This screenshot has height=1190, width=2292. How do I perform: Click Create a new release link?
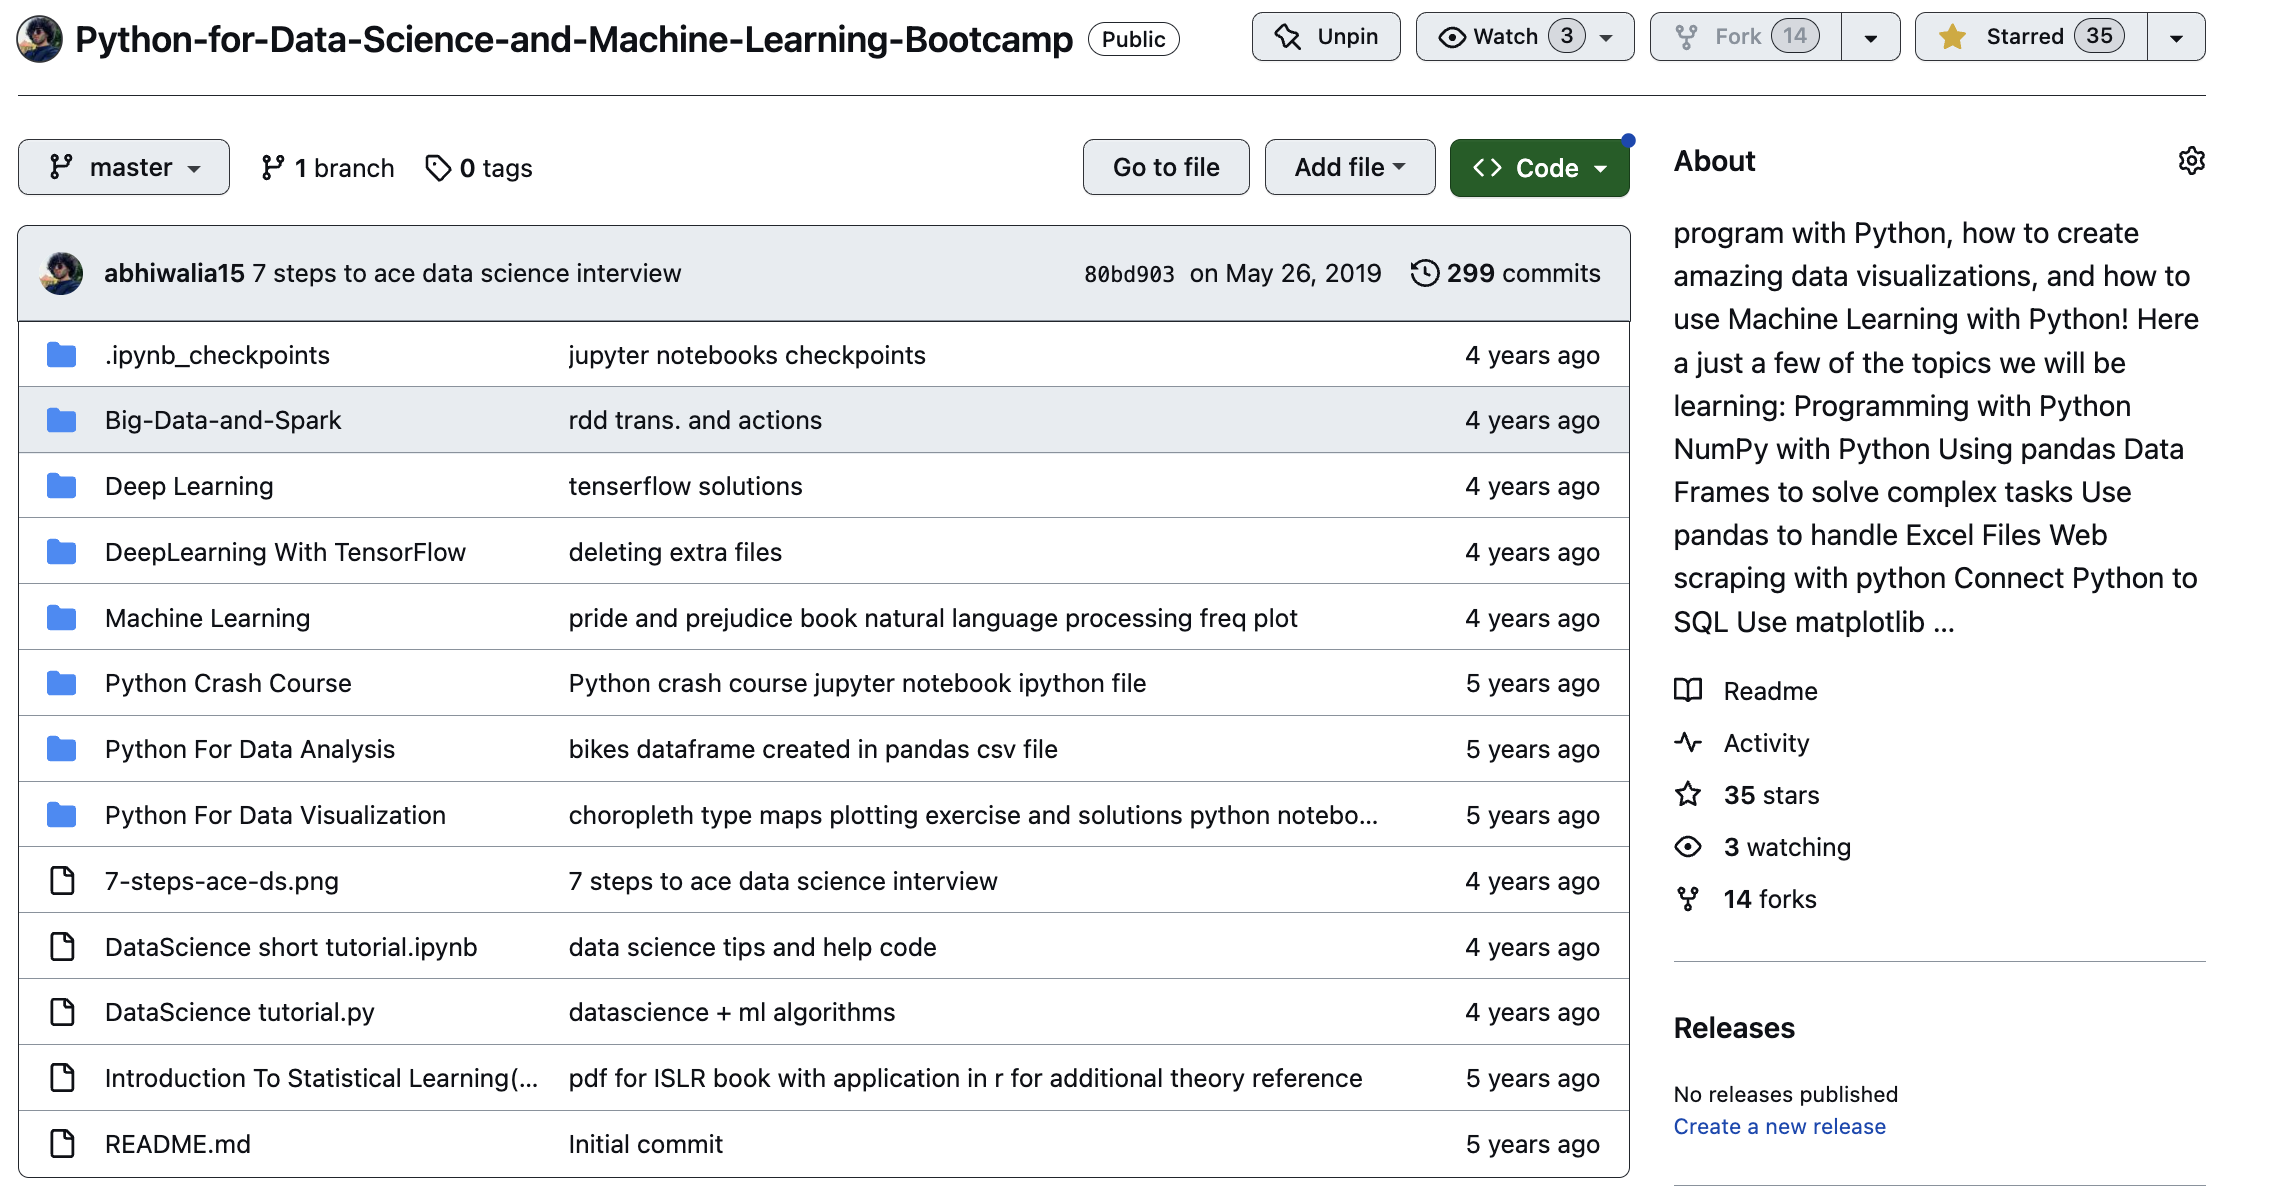point(1780,1126)
